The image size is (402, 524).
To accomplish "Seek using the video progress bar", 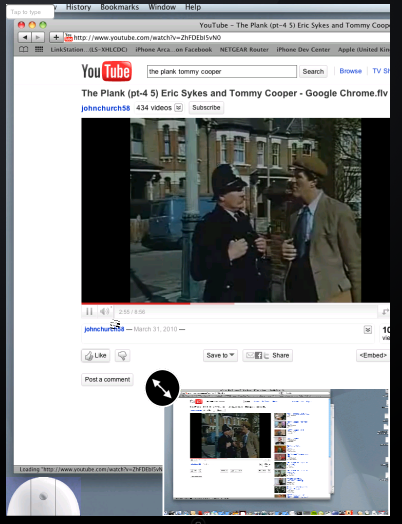I will [x=235, y=303].
